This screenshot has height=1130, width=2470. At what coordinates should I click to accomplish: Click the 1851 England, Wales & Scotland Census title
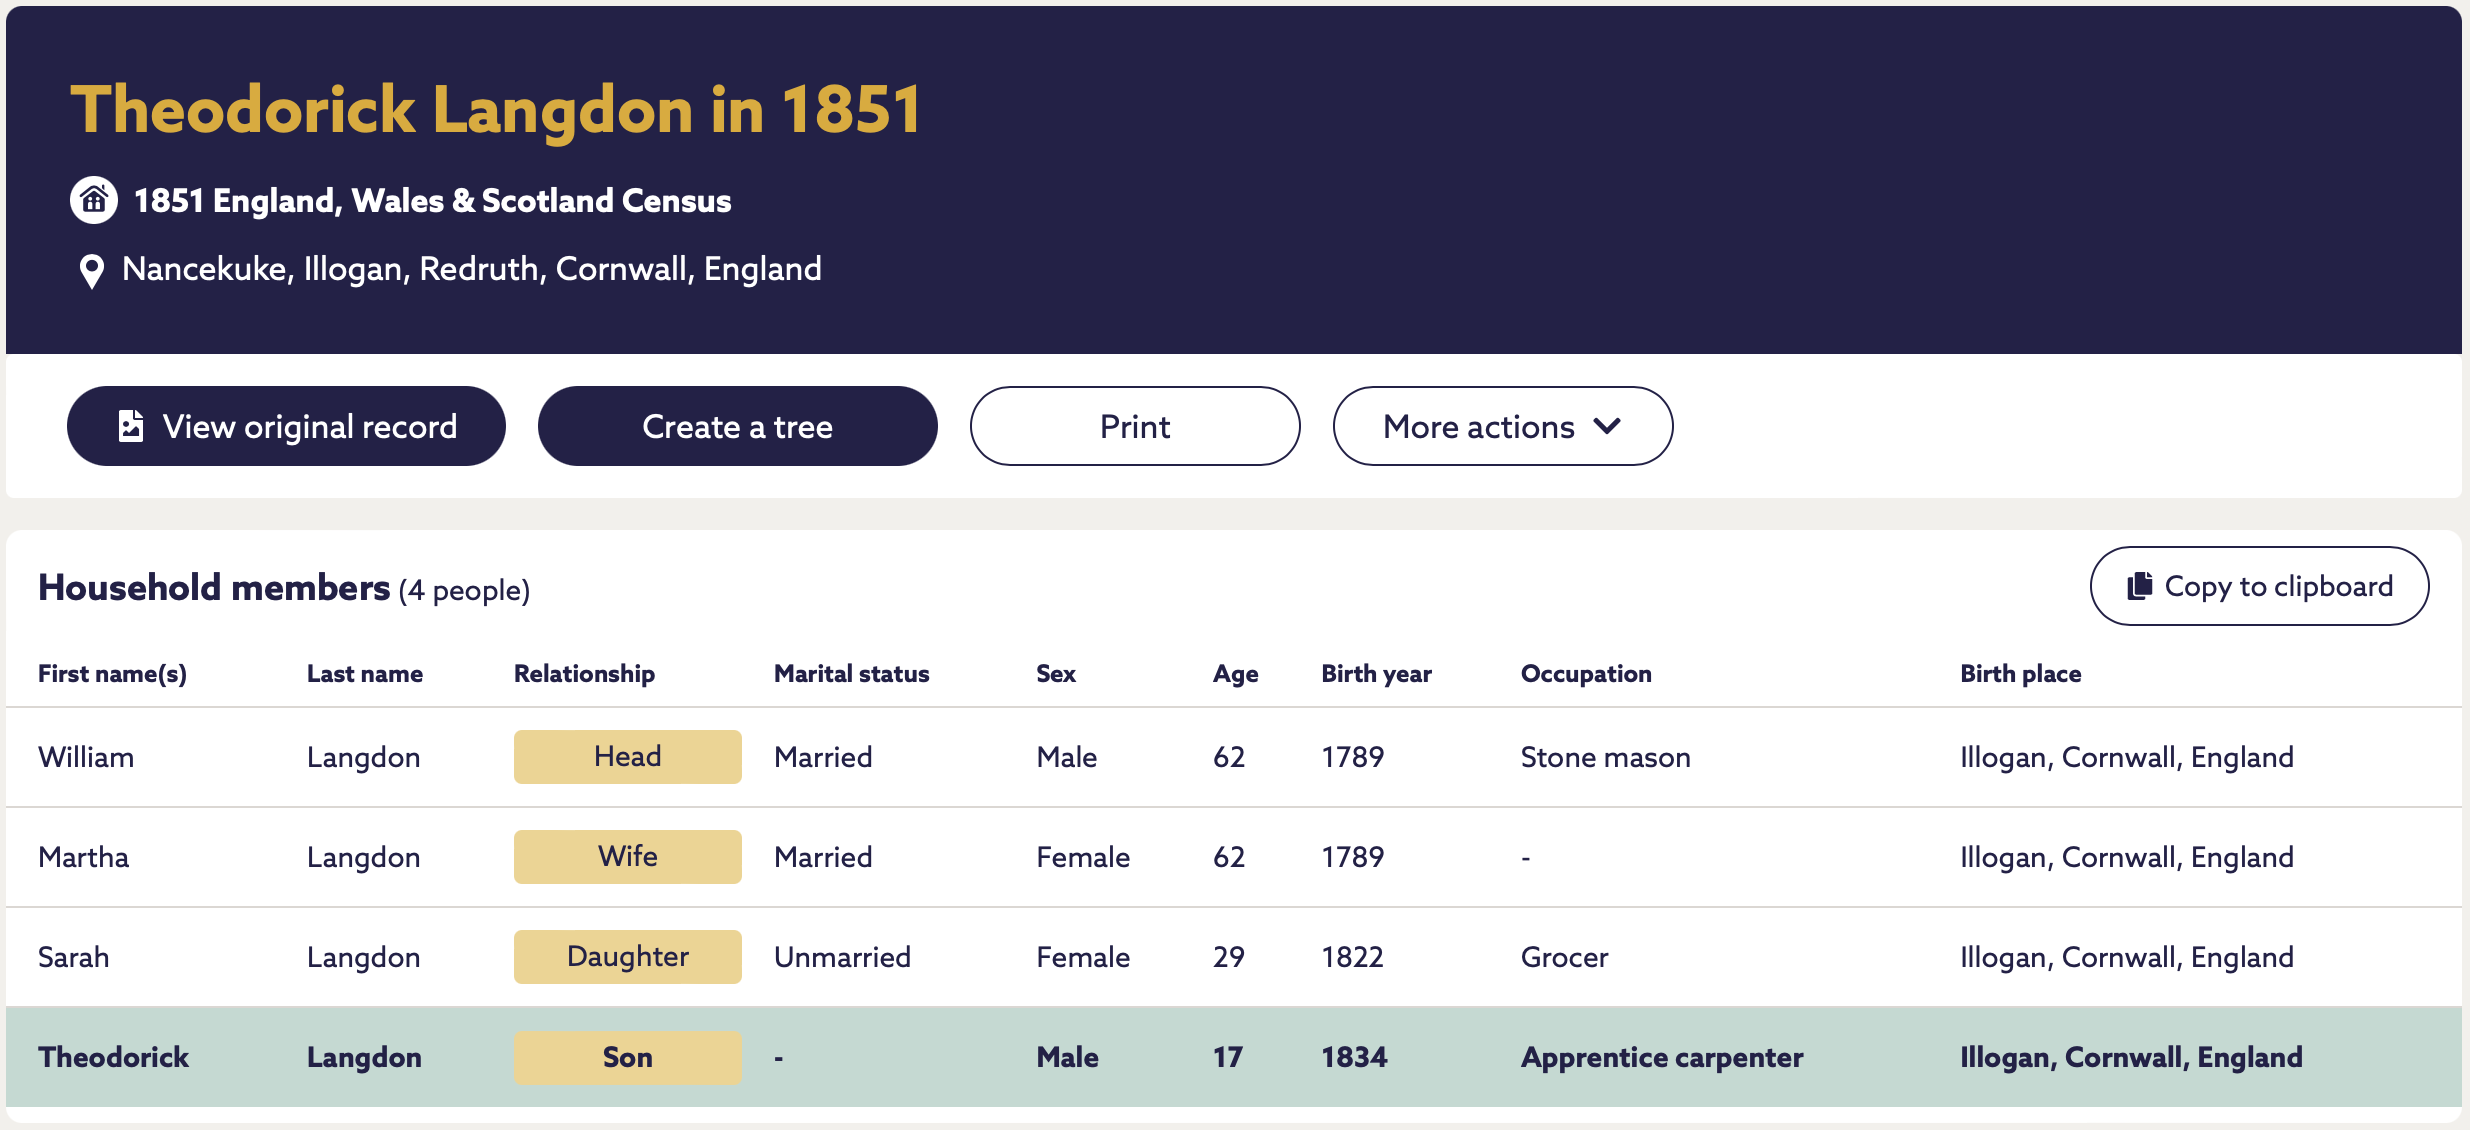pos(432,201)
